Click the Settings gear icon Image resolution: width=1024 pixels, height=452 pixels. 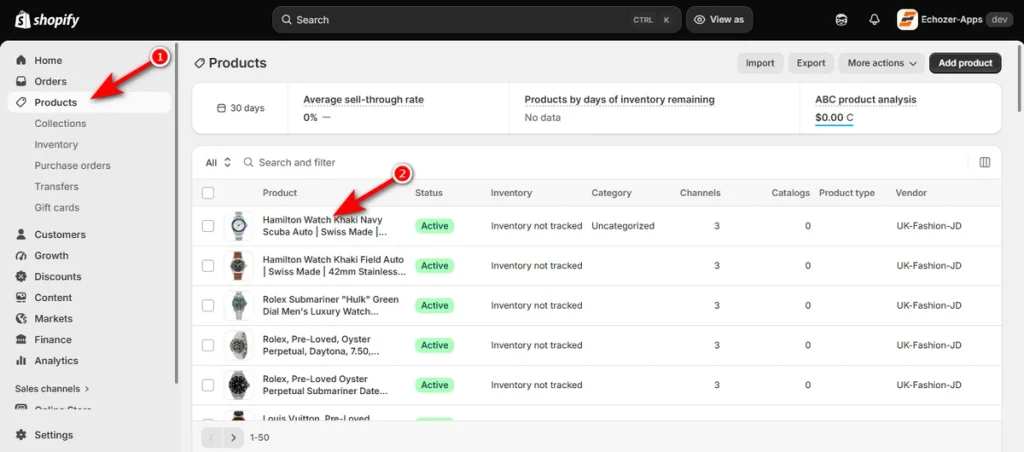22,435
